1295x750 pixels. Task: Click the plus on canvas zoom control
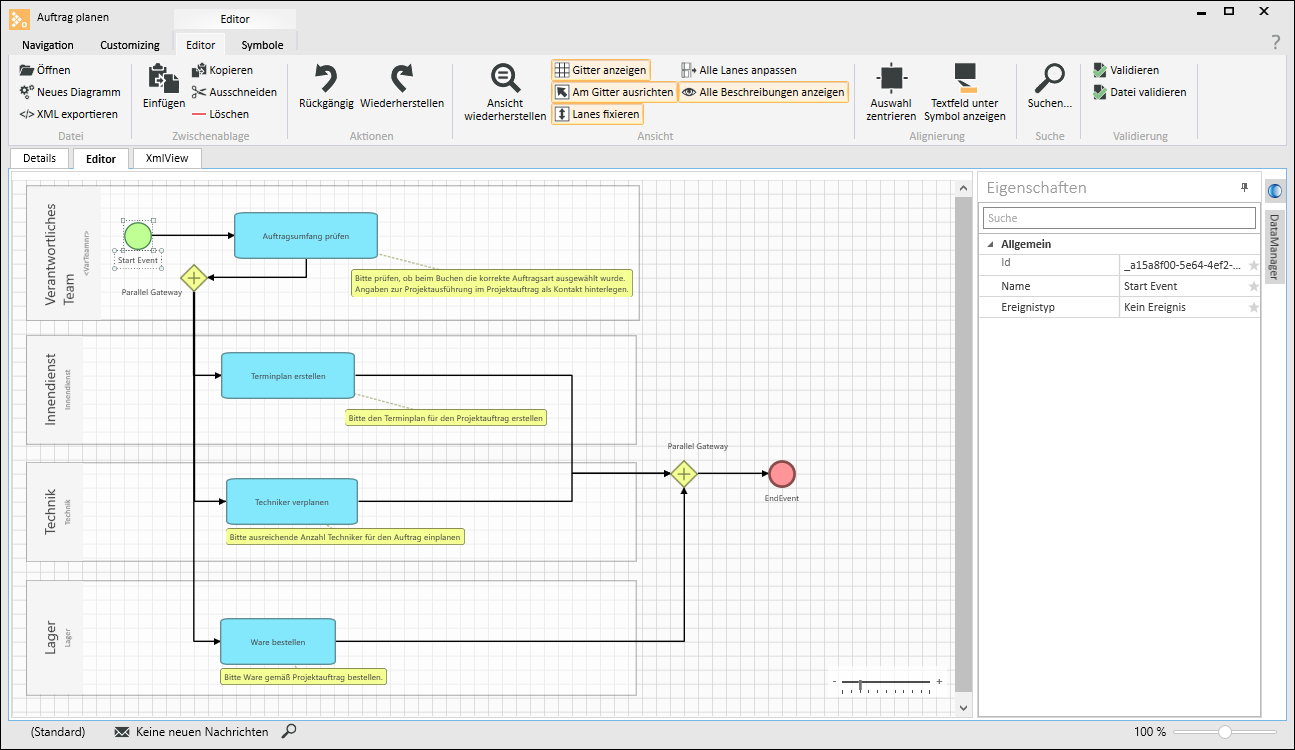pyautogui.click(x=939, y=682)
